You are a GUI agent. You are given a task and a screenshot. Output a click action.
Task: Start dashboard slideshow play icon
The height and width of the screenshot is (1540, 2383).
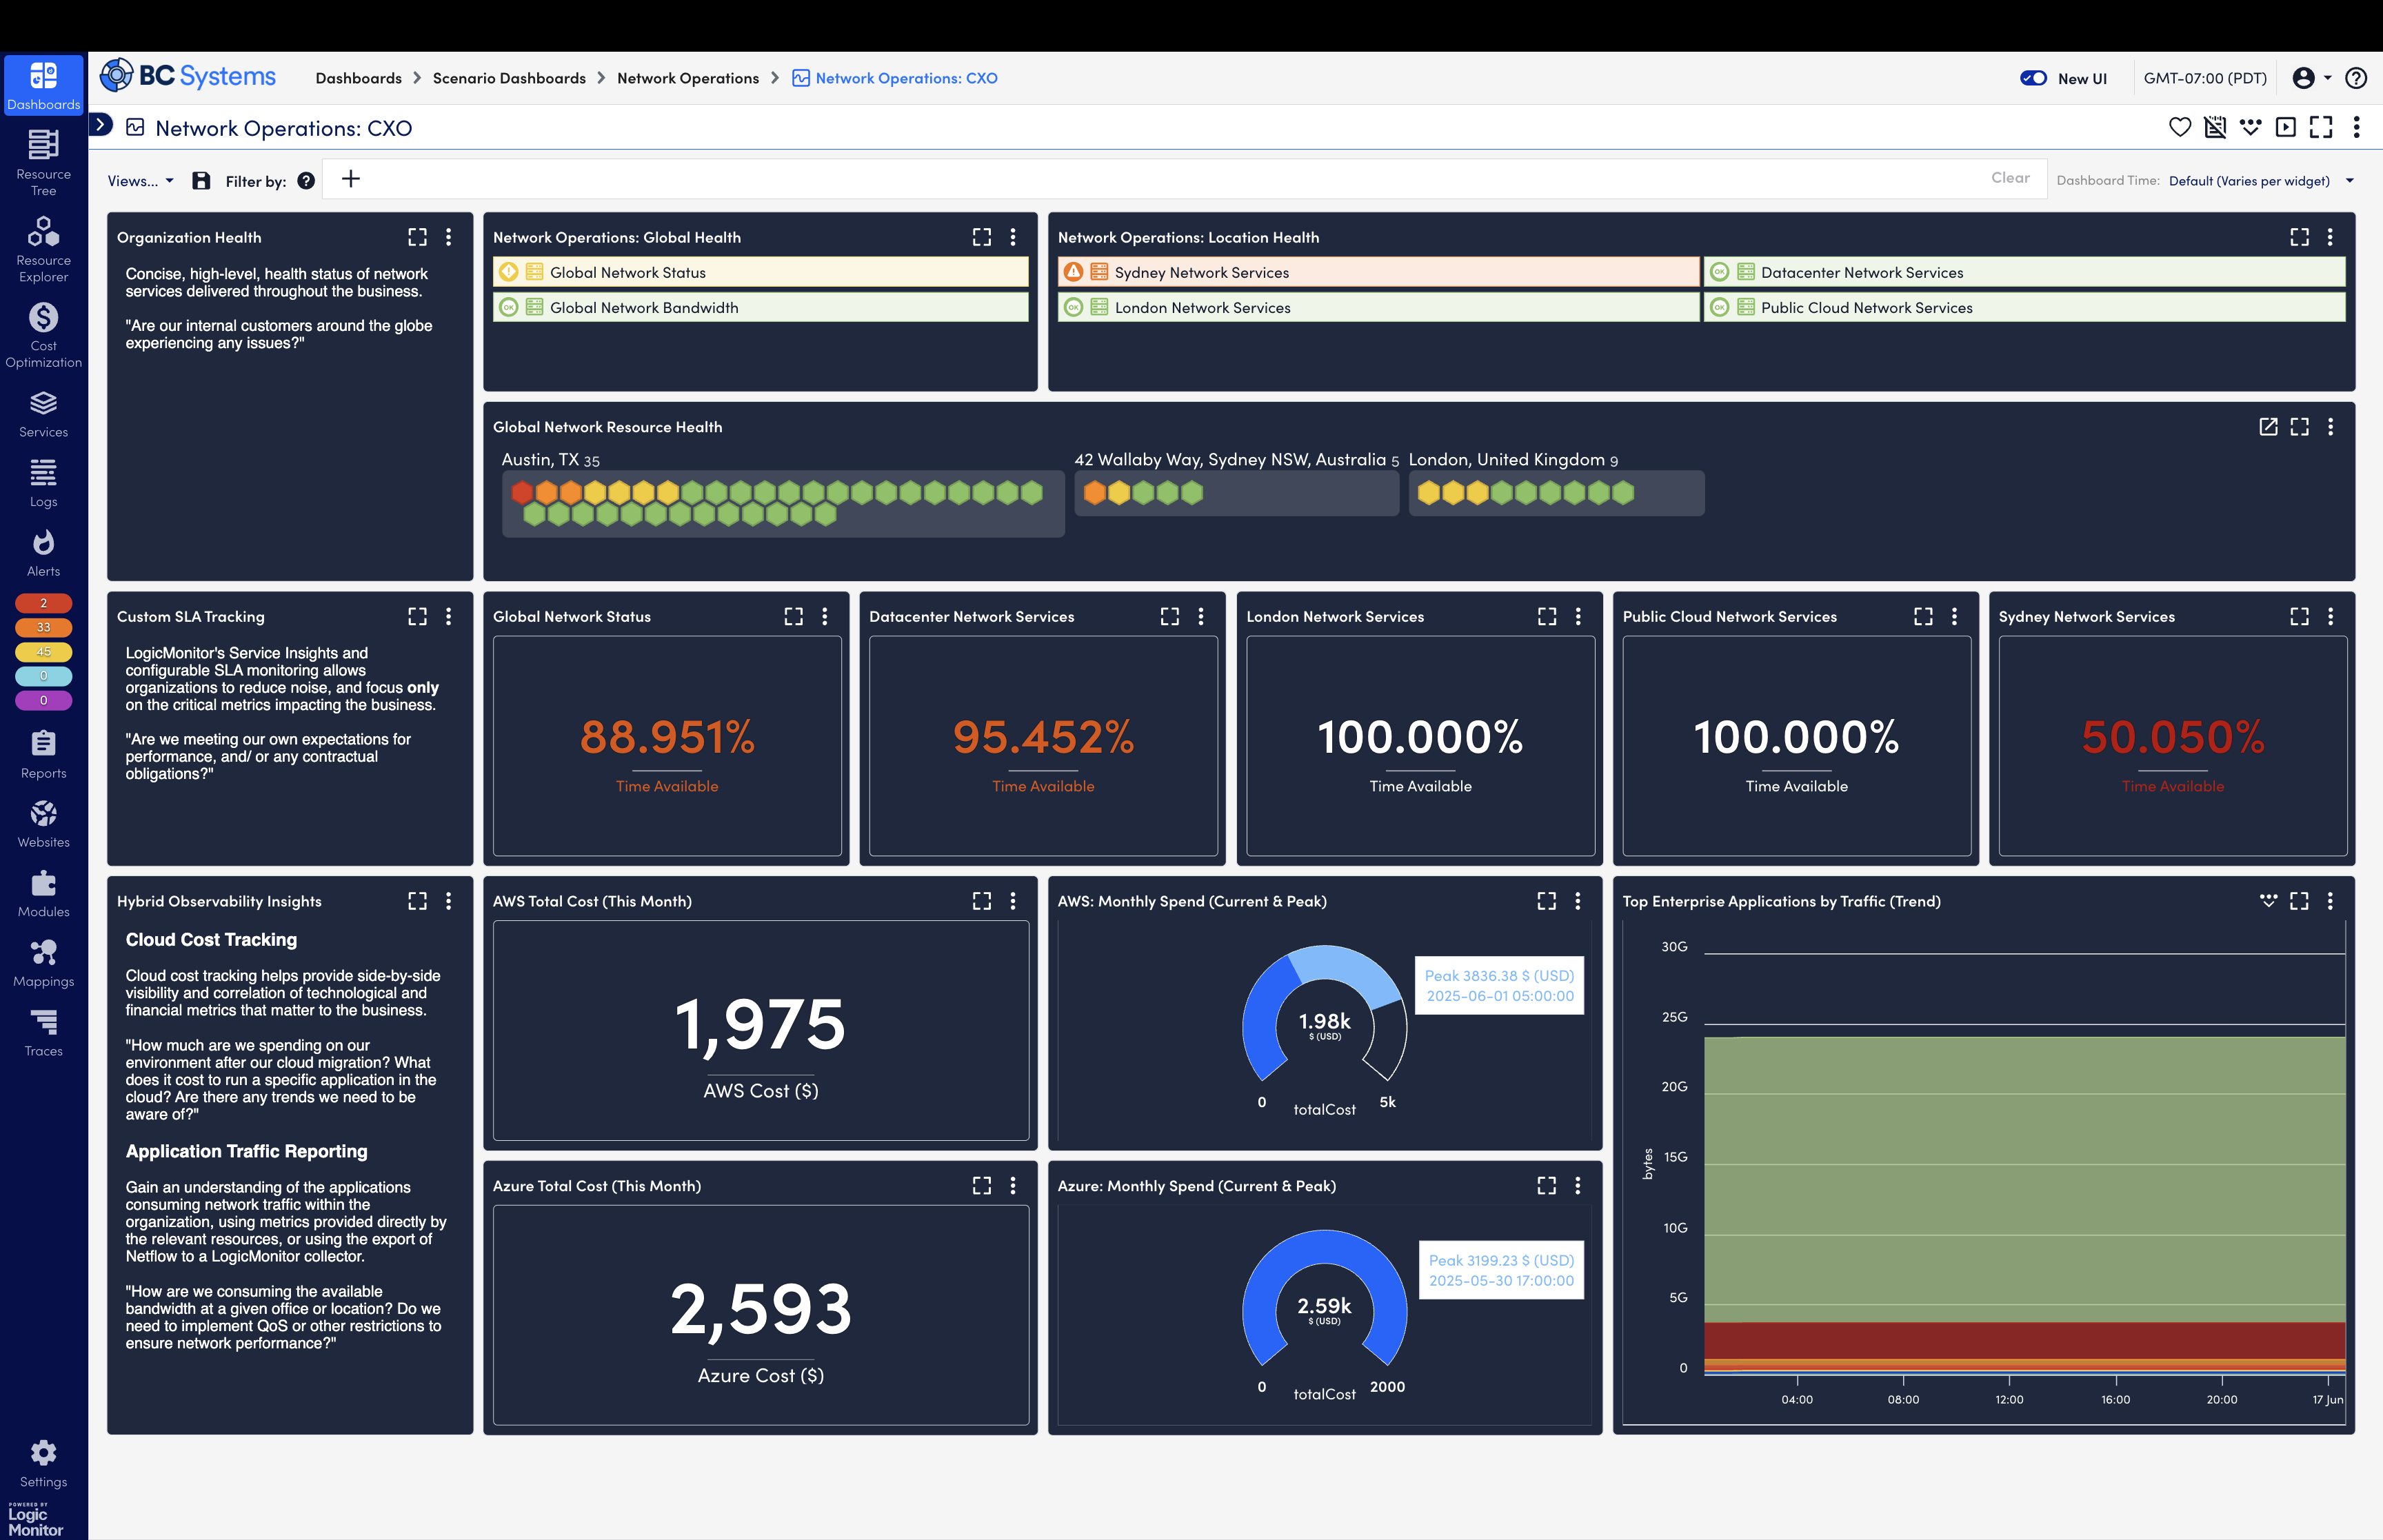click(x=2286, y=127)
